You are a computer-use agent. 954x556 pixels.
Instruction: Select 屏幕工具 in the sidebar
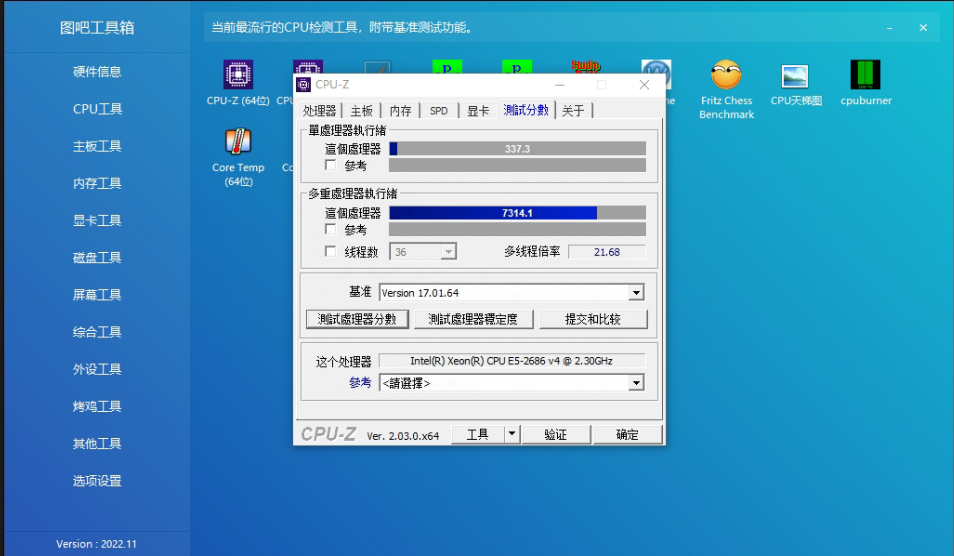coord(97,294)
